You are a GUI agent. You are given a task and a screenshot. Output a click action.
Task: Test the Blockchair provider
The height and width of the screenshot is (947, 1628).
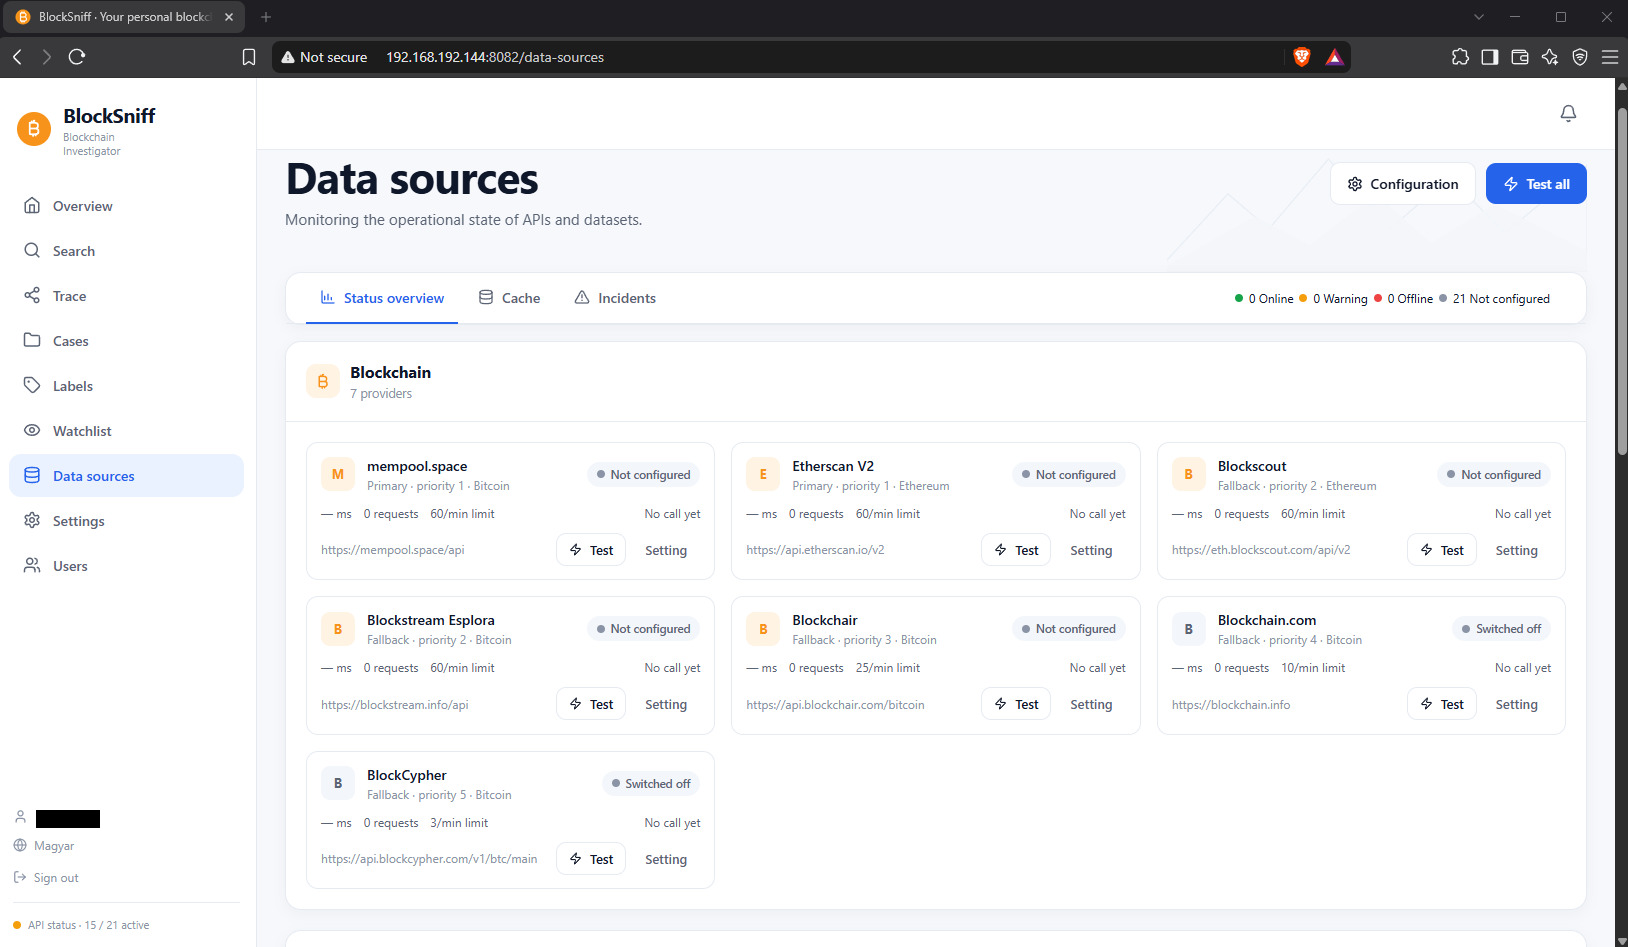[x=1016, y=704]
